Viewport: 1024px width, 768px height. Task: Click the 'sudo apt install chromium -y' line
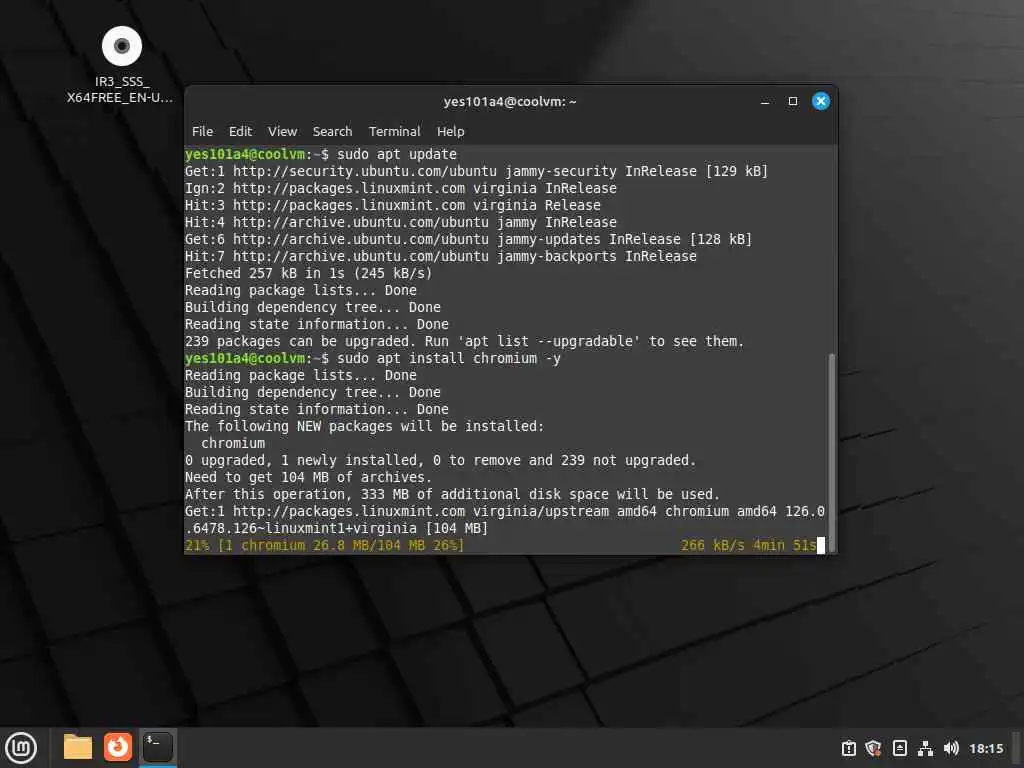point(373,358)
